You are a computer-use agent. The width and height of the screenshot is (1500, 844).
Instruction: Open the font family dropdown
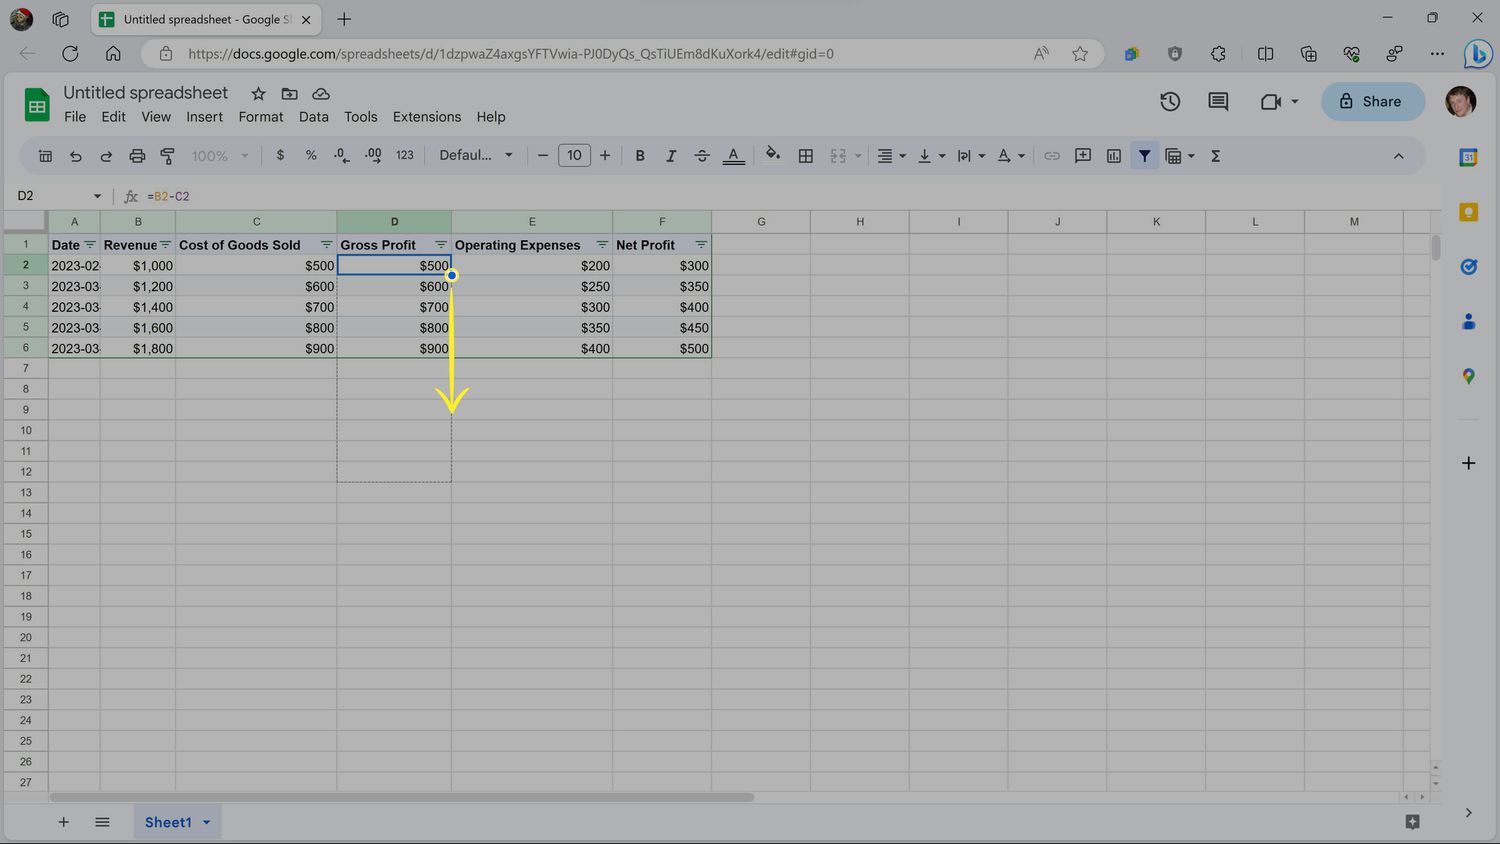tap(476, 156)
